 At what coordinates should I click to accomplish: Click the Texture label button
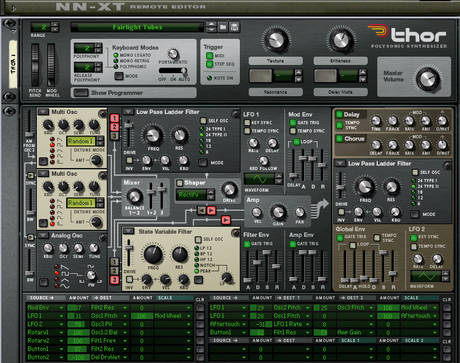tap(276, 61)
